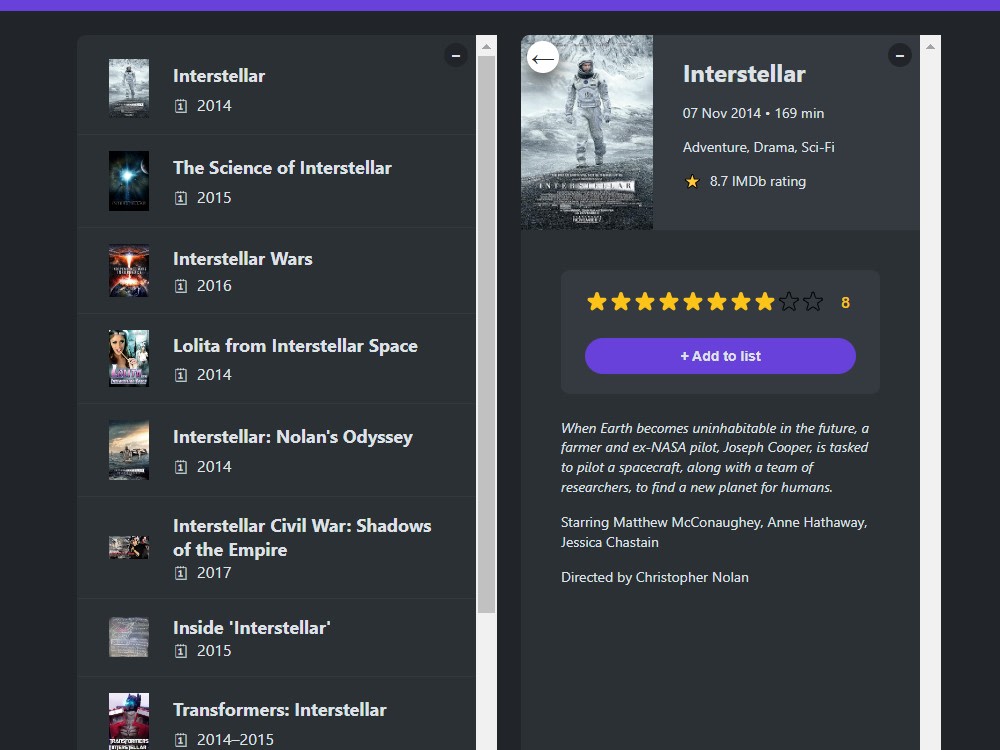The image size is (1000, 750).
Task: Click Transformers: Interstellar poster thumbnail
Action: point(129,721)
